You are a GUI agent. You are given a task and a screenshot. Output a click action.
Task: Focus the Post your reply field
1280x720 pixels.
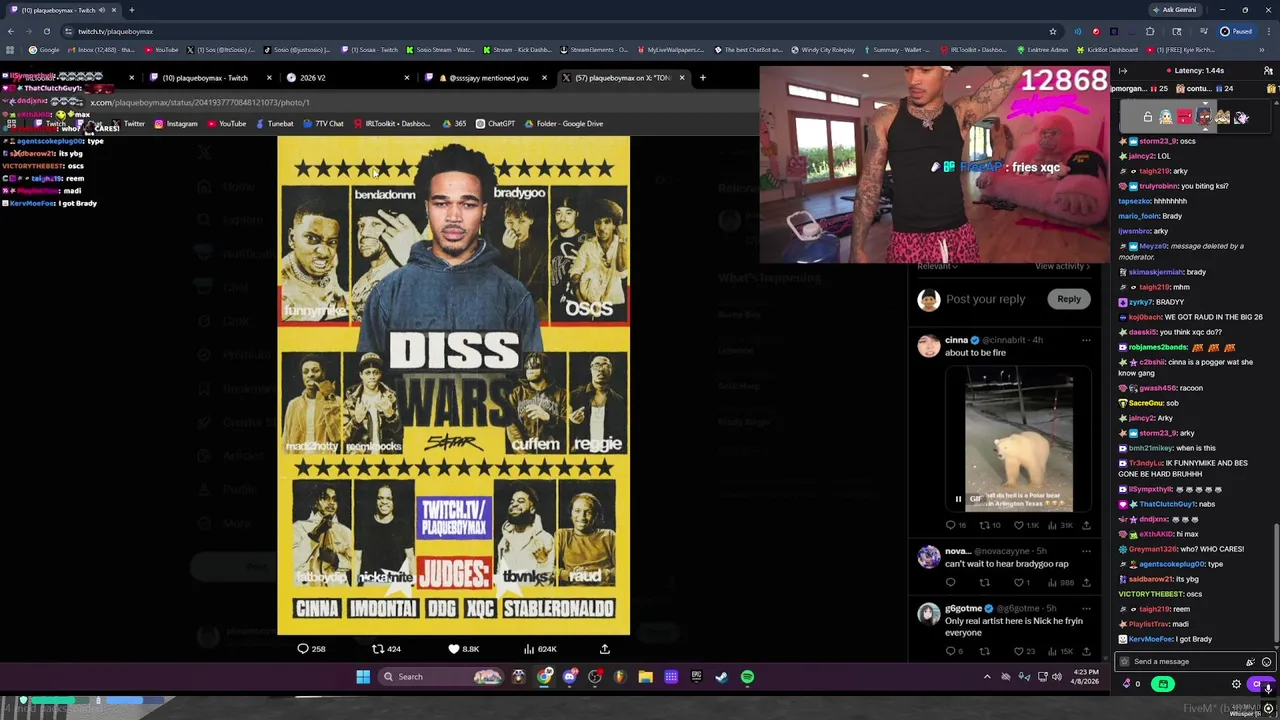pyautogui.click(x=985, y=299)
